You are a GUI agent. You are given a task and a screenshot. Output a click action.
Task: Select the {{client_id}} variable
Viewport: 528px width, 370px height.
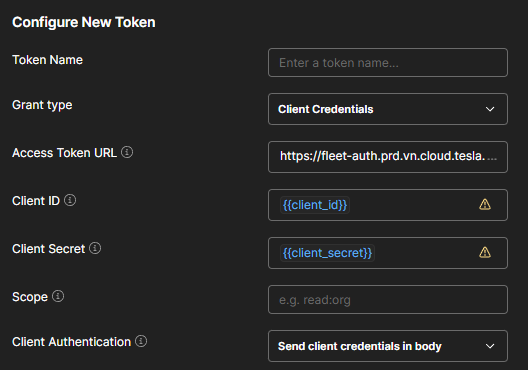[x=315, y=205]
